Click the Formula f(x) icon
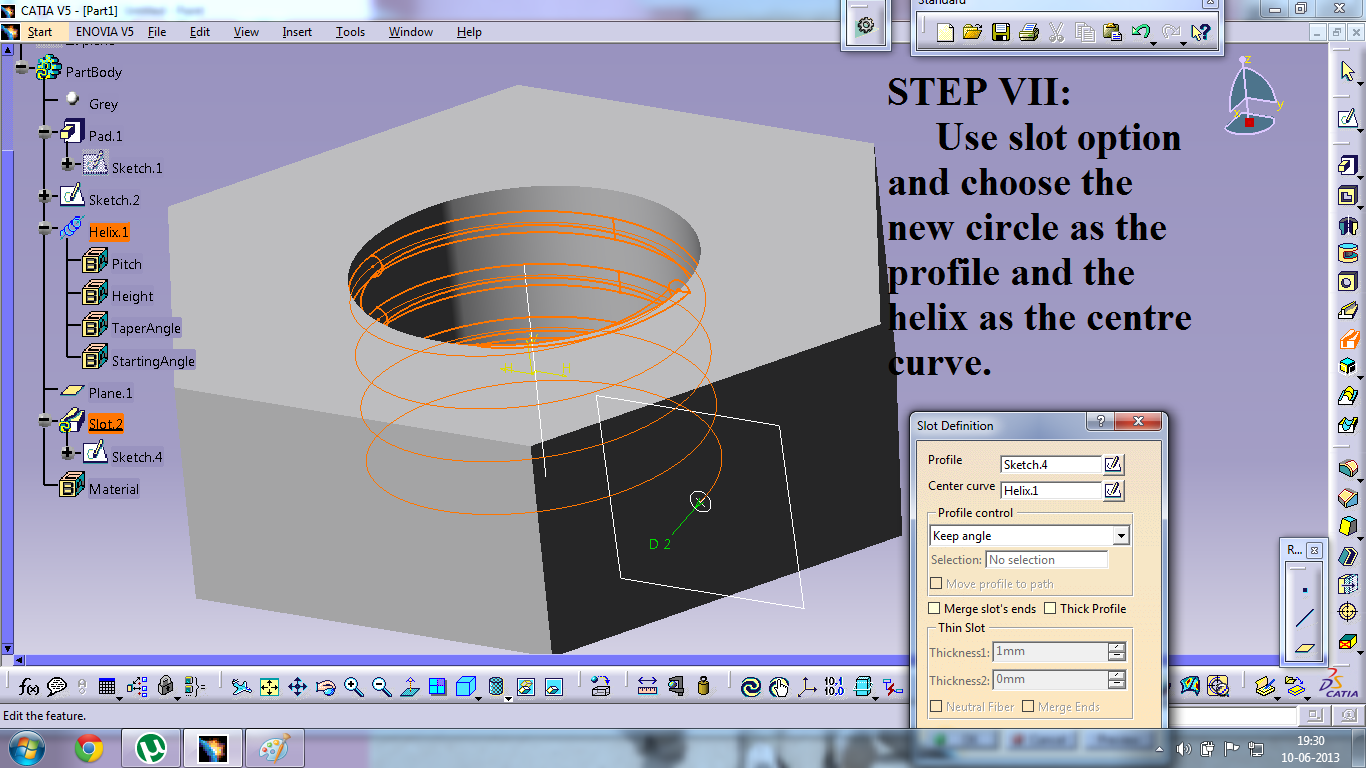This screenshot has height=768, width=1366. pyautogui.click(x=29, y=686)
